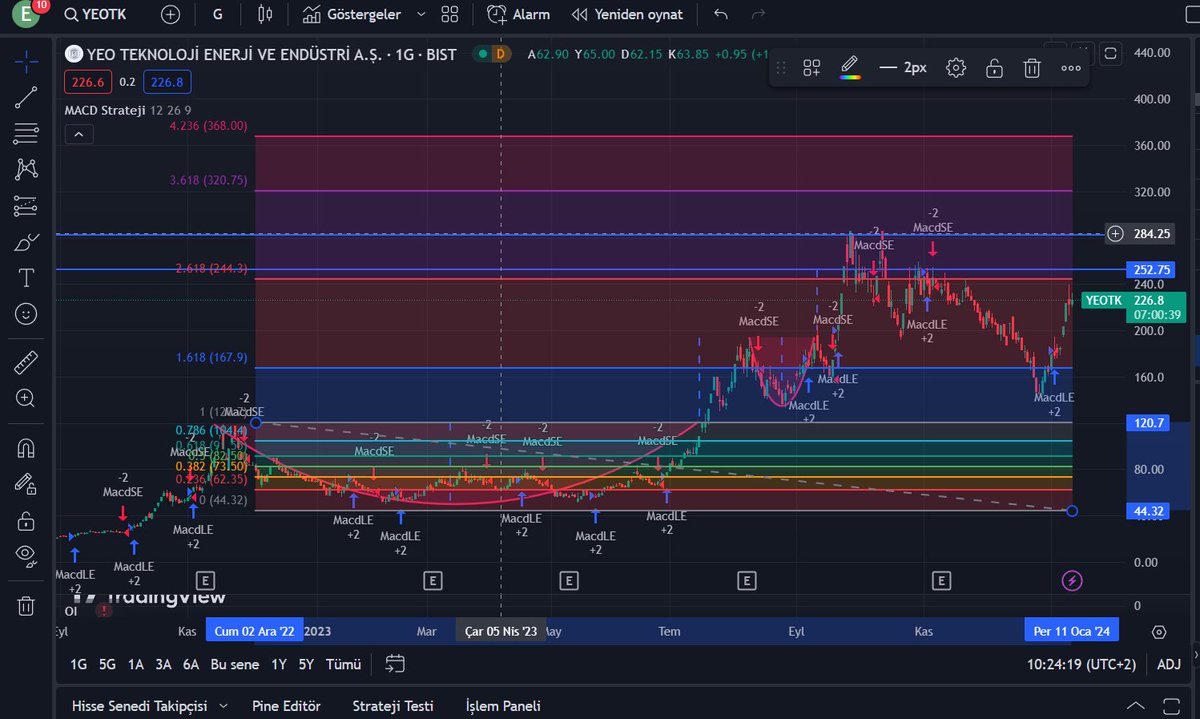Open the Göstergeler indicators dialog
The width and height of the screenshot is (1200, 719).
tap(353, 15)
